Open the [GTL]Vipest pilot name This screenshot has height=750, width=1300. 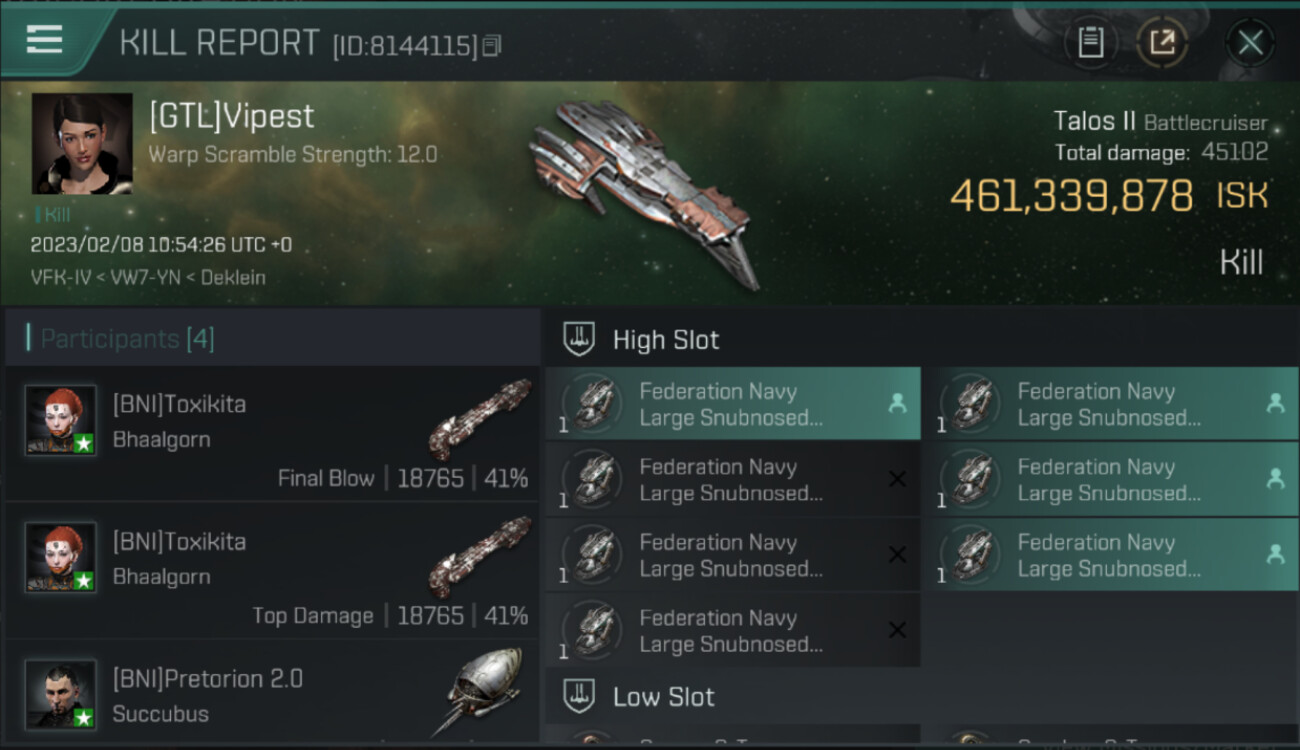pyautogui.click(x=232, y=117)
